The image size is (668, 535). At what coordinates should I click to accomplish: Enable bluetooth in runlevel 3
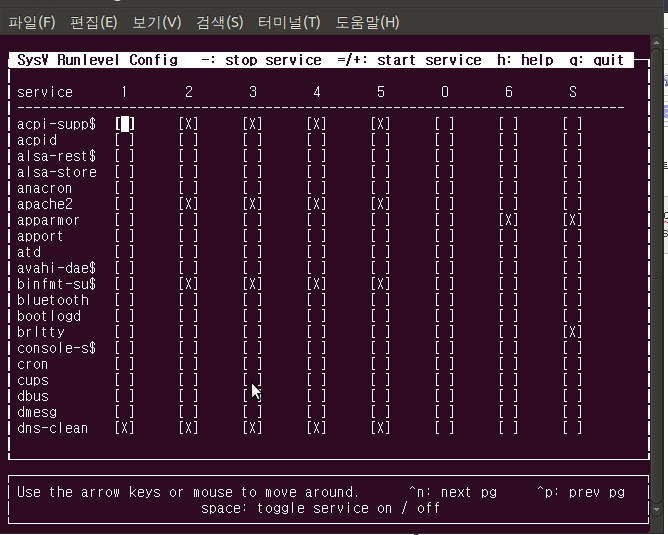pyautogui.click(x=252, y=300)
